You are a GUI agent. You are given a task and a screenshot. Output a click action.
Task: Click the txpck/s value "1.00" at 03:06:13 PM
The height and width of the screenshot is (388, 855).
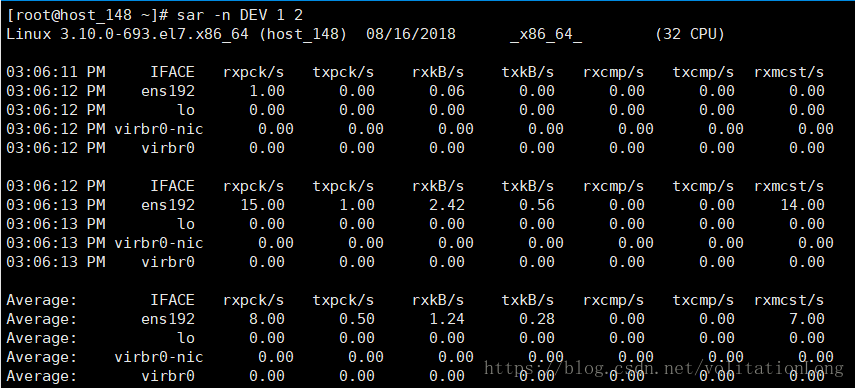tap(357, 205)
